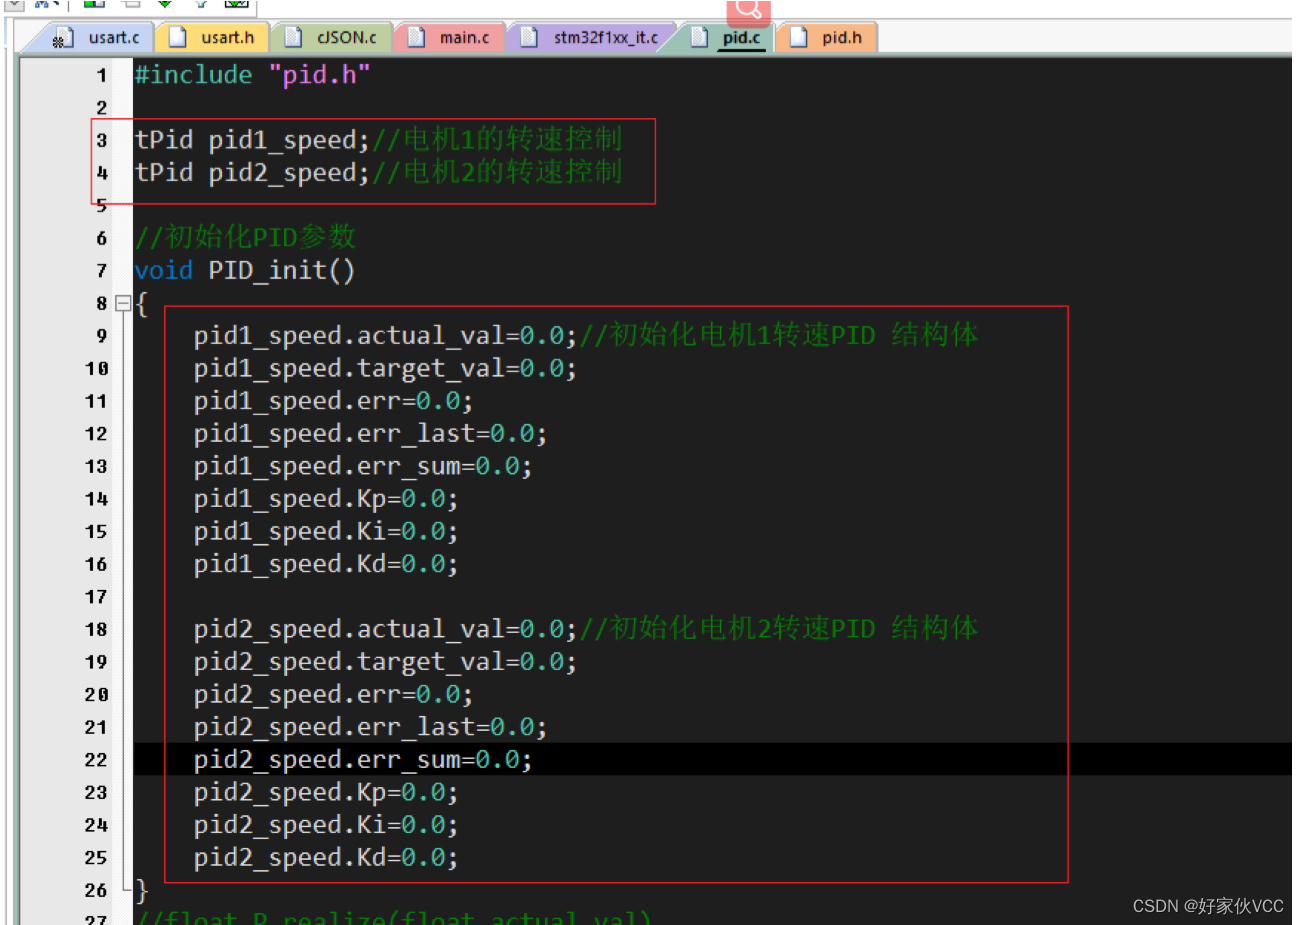The height and width of the screenshot is (925, 1300).
Task: Collapse the PID_init function fold marker
Action: 123,302
